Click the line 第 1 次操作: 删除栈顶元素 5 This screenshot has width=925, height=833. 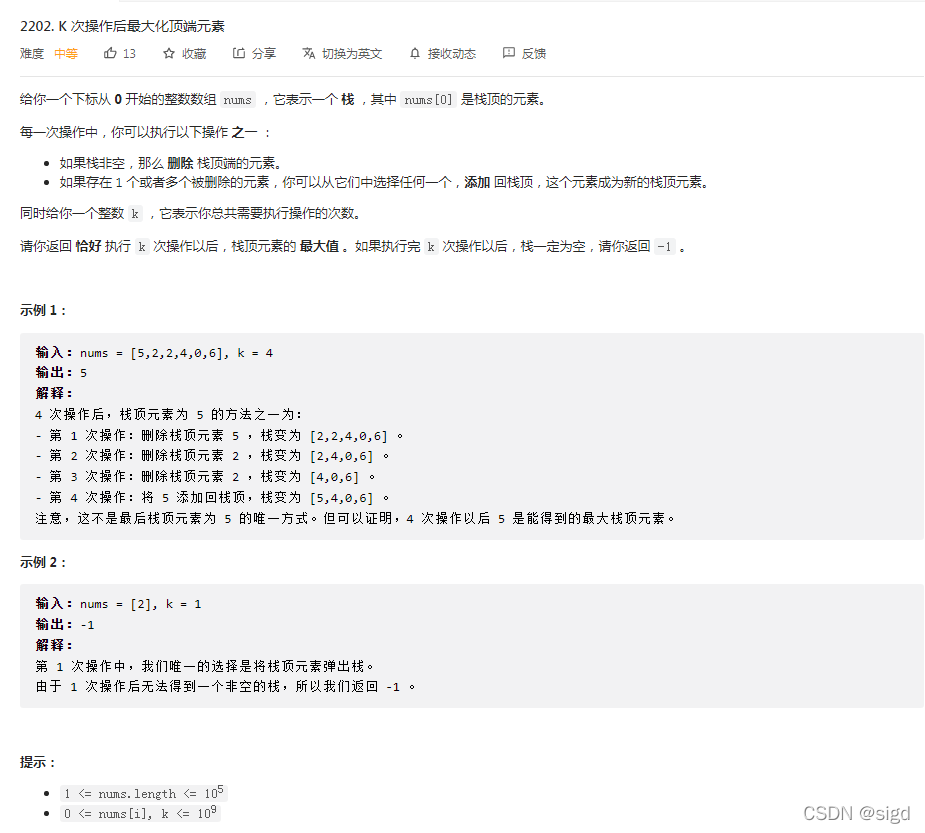pos(219,436)
